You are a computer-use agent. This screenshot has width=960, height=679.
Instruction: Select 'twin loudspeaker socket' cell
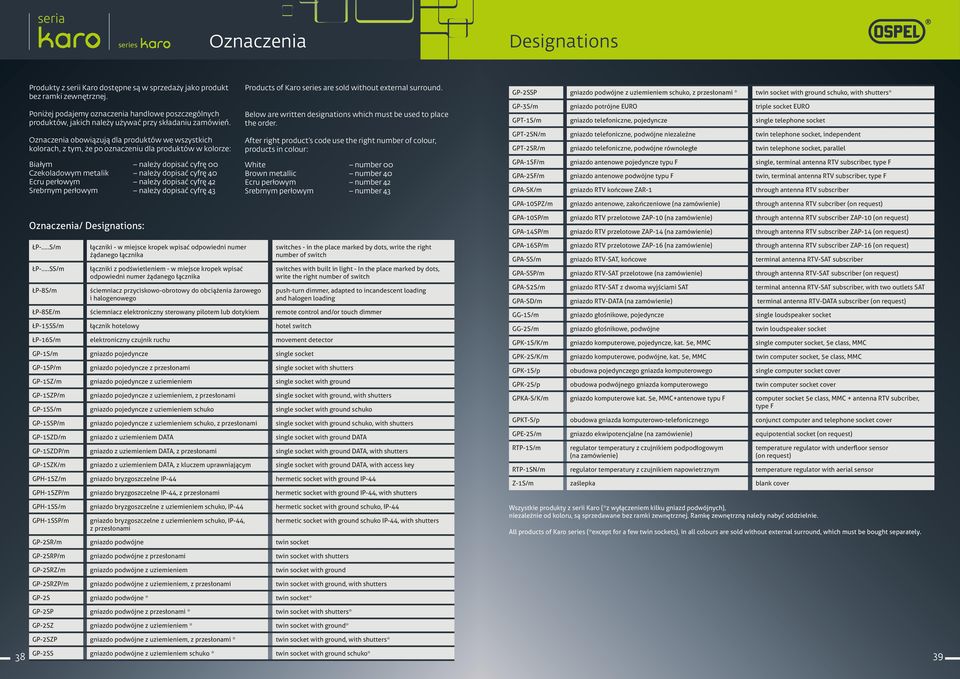843,329
